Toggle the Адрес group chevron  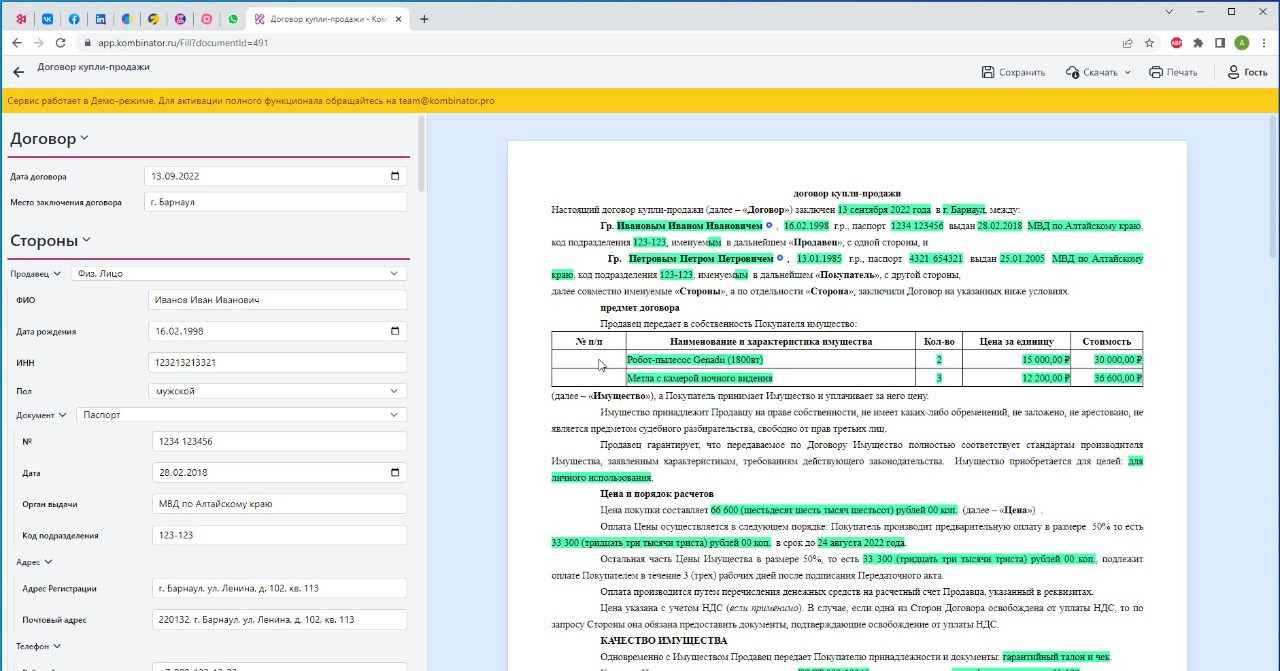[x=48, y=562]
